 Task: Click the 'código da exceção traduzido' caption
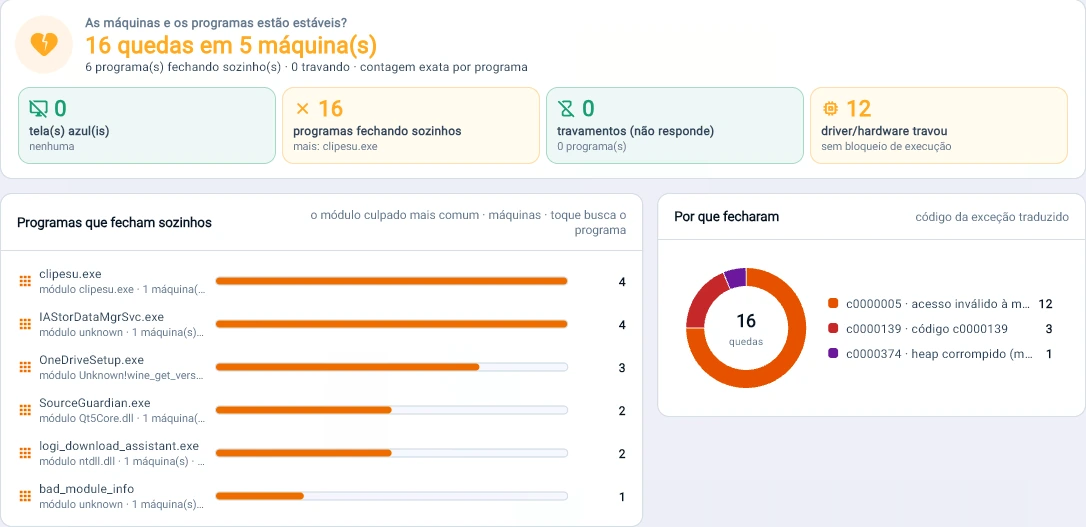tap(992, 217)
